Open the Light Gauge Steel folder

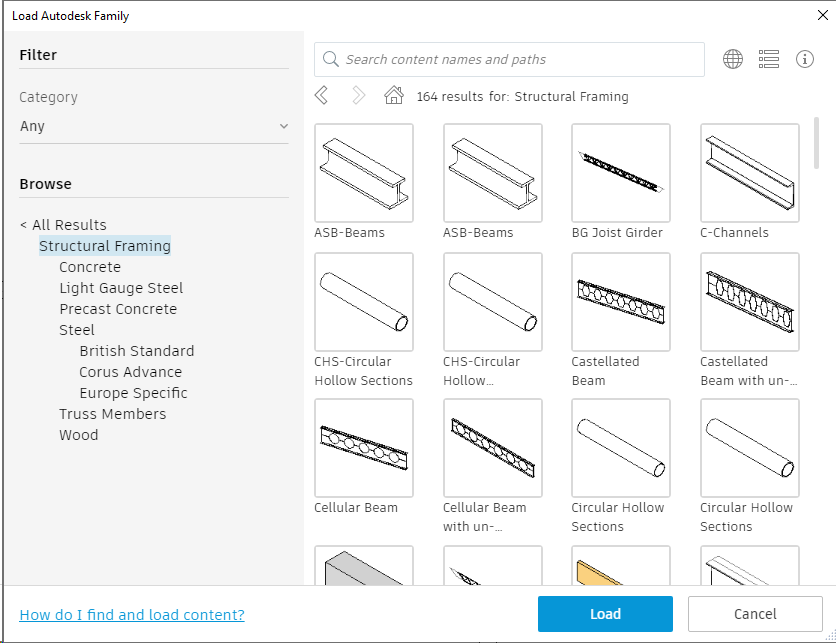pos(121,288)
